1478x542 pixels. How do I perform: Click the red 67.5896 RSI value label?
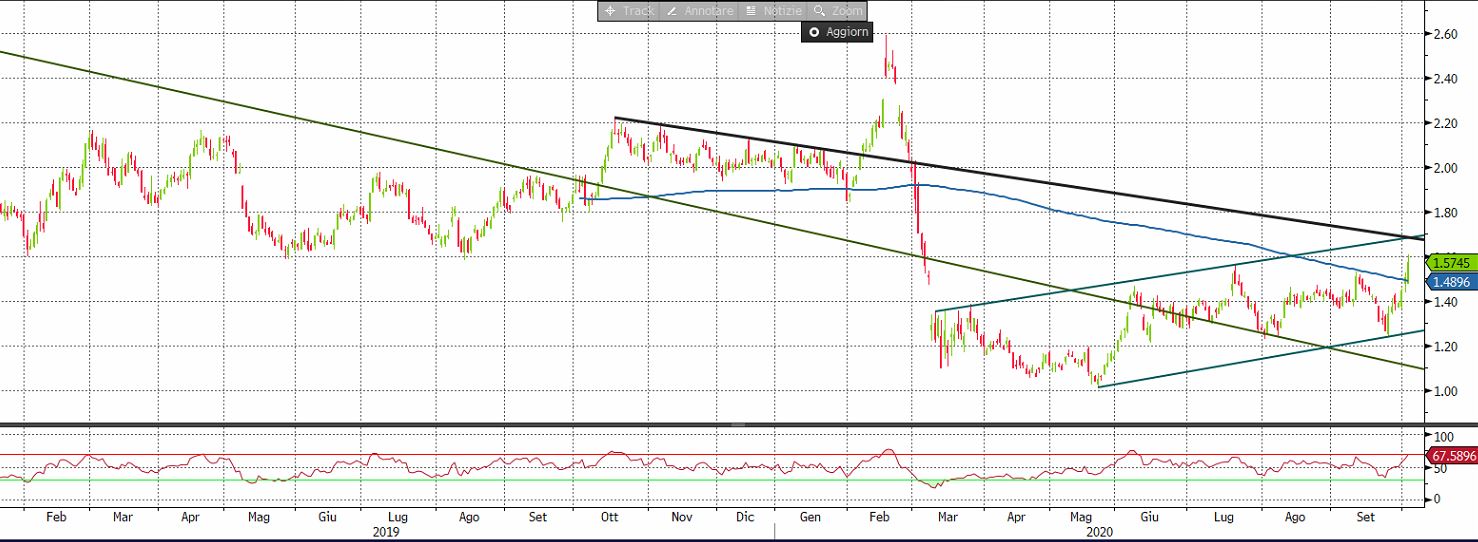click(1453, 456)
